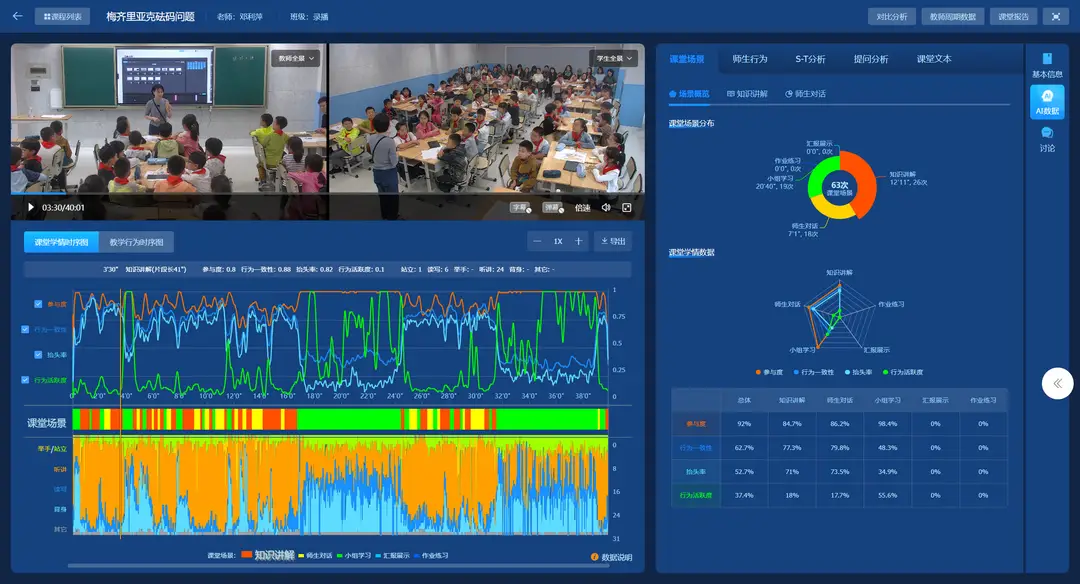Viewport: 1080px width, 584px height.
Task: Uncheck the 参与度 chart checkbox
Action: point(39,304)
